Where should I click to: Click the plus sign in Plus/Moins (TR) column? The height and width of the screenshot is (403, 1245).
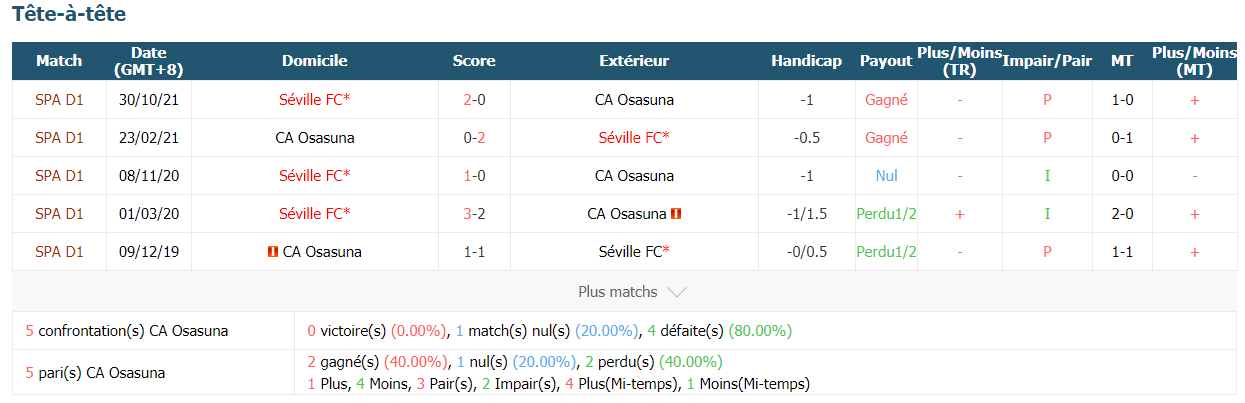[960, 213]
